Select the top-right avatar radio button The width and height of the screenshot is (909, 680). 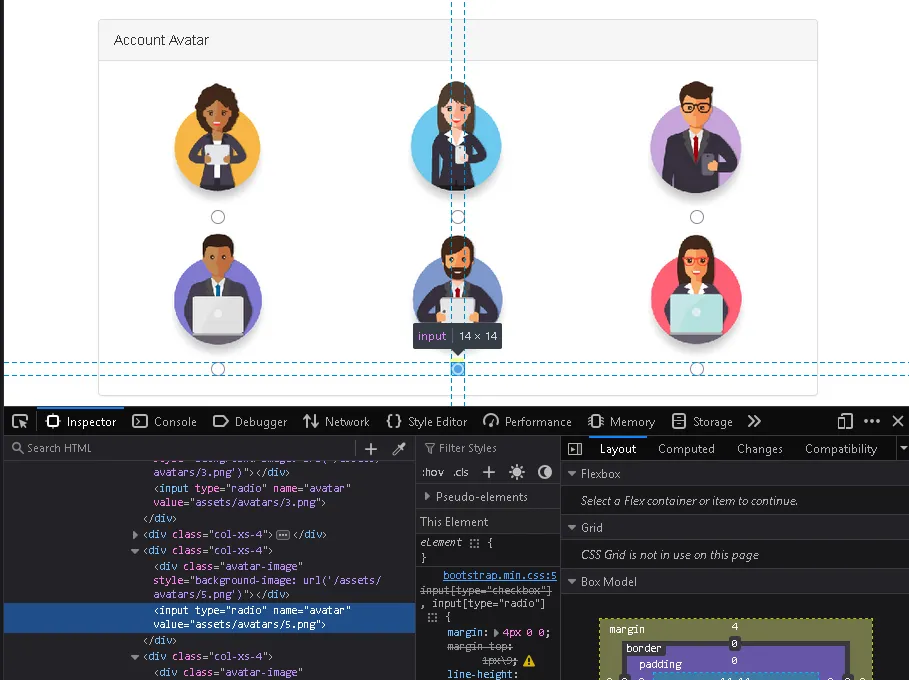pyautogui.click(x=697, y=217)
